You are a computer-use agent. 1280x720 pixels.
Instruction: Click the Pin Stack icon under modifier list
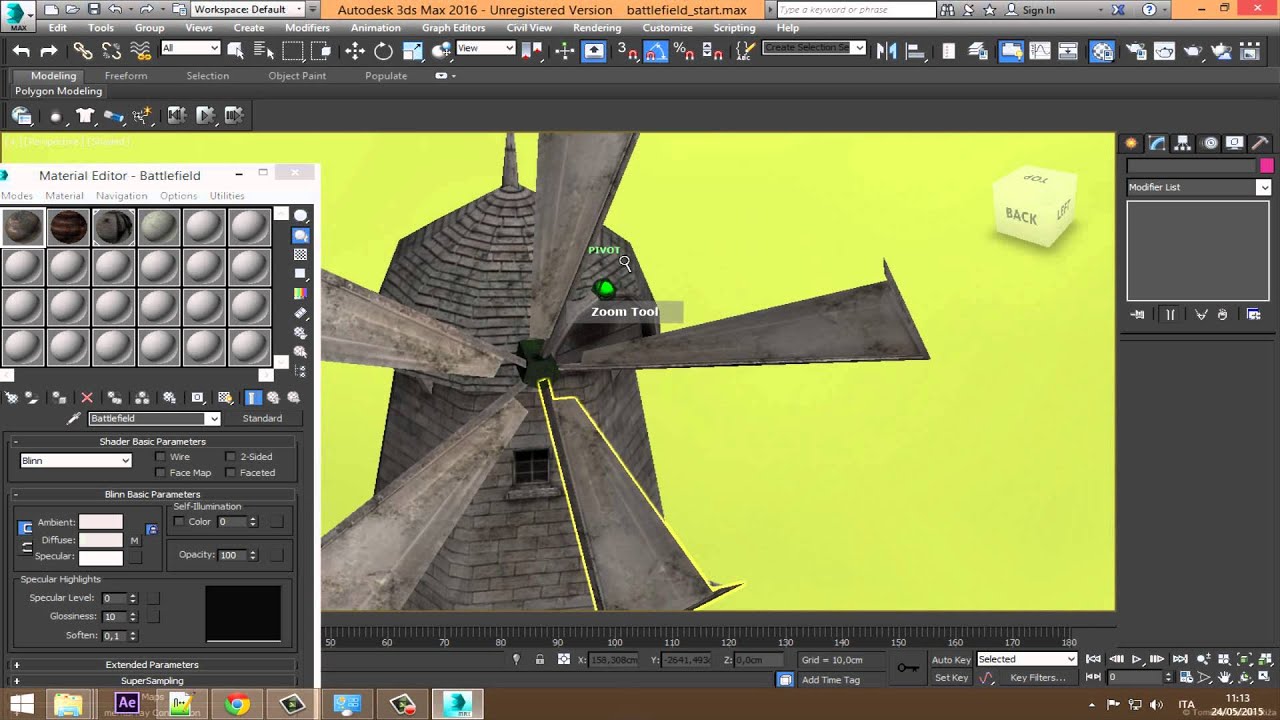coord(1137,315)
